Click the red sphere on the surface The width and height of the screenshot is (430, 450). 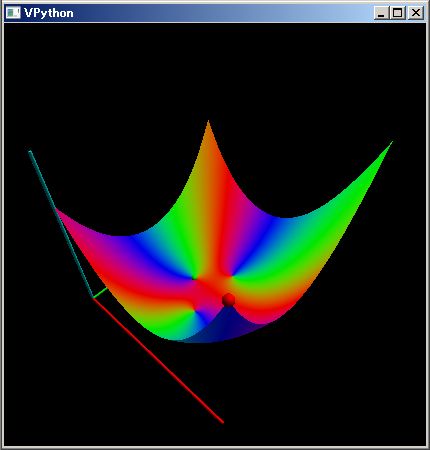pyautogui.click(x=228, y=300)
